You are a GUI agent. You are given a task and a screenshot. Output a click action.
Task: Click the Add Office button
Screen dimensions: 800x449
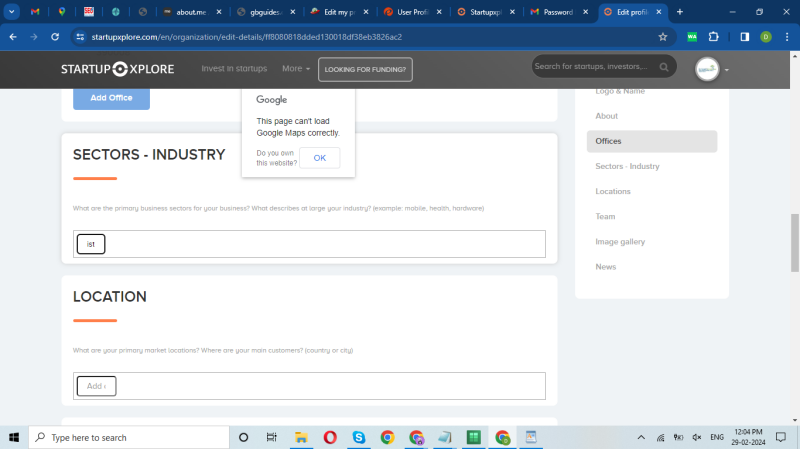click(x=111, y=98)
